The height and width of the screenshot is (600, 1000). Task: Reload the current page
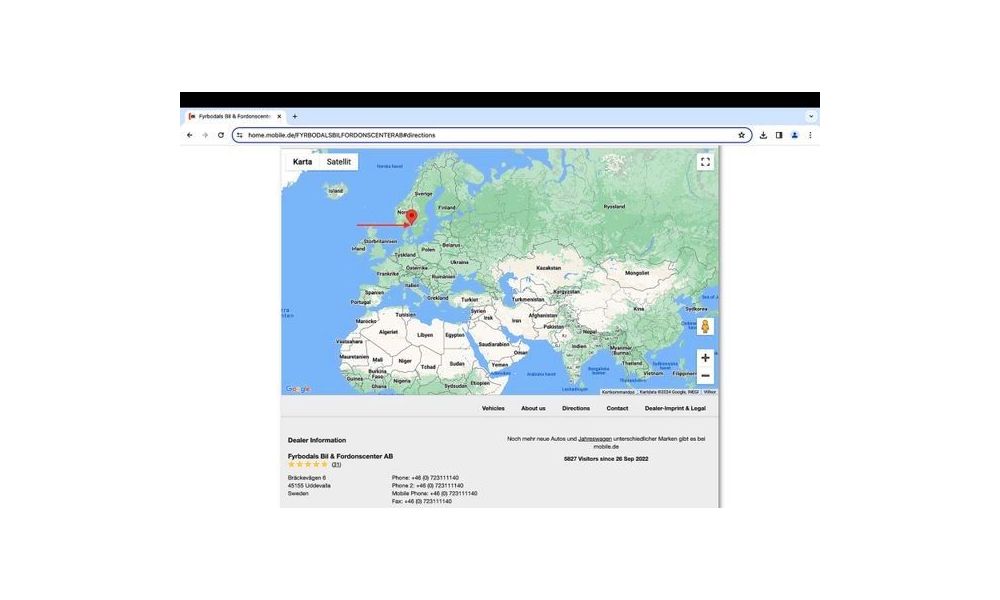click(x=221, y=135)
